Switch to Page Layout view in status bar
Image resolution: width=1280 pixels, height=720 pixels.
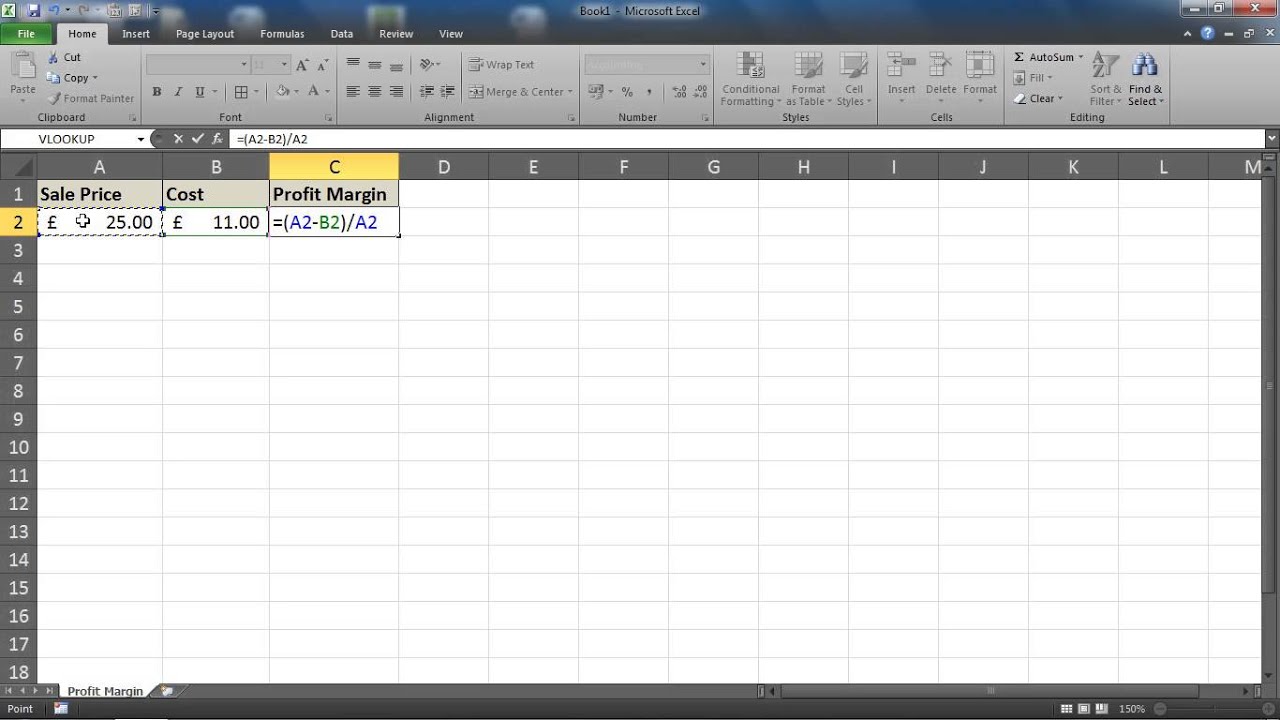click(x=1085, y=709)
